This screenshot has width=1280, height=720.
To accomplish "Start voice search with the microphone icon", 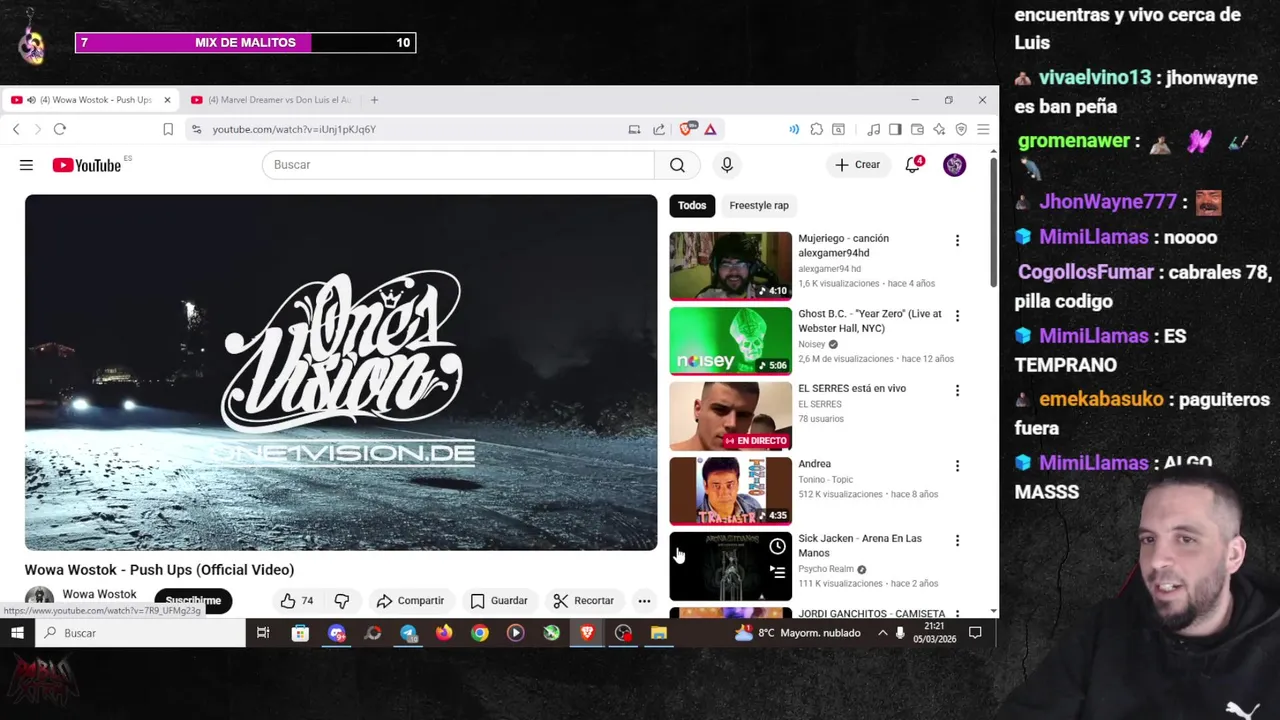I will click(x=727, y=165).
